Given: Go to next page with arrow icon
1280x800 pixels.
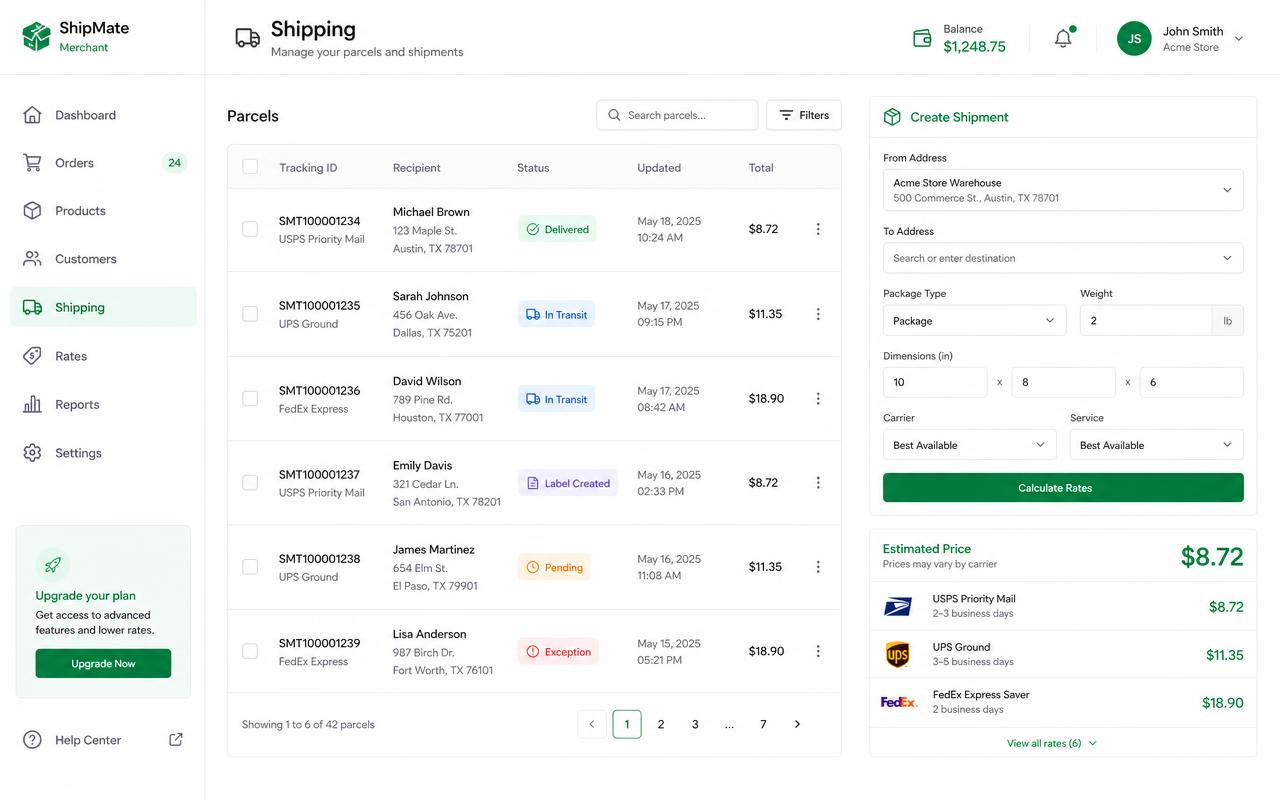Looking at the screenshot, I should [797, 724].
